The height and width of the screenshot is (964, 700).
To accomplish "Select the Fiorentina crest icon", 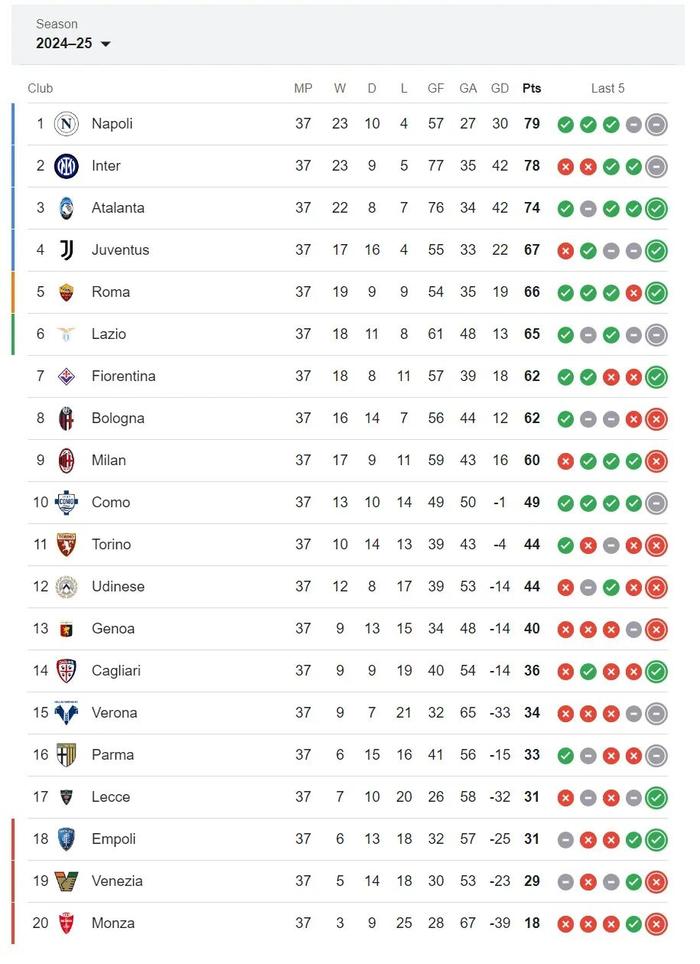I will (x=66, y=376).
